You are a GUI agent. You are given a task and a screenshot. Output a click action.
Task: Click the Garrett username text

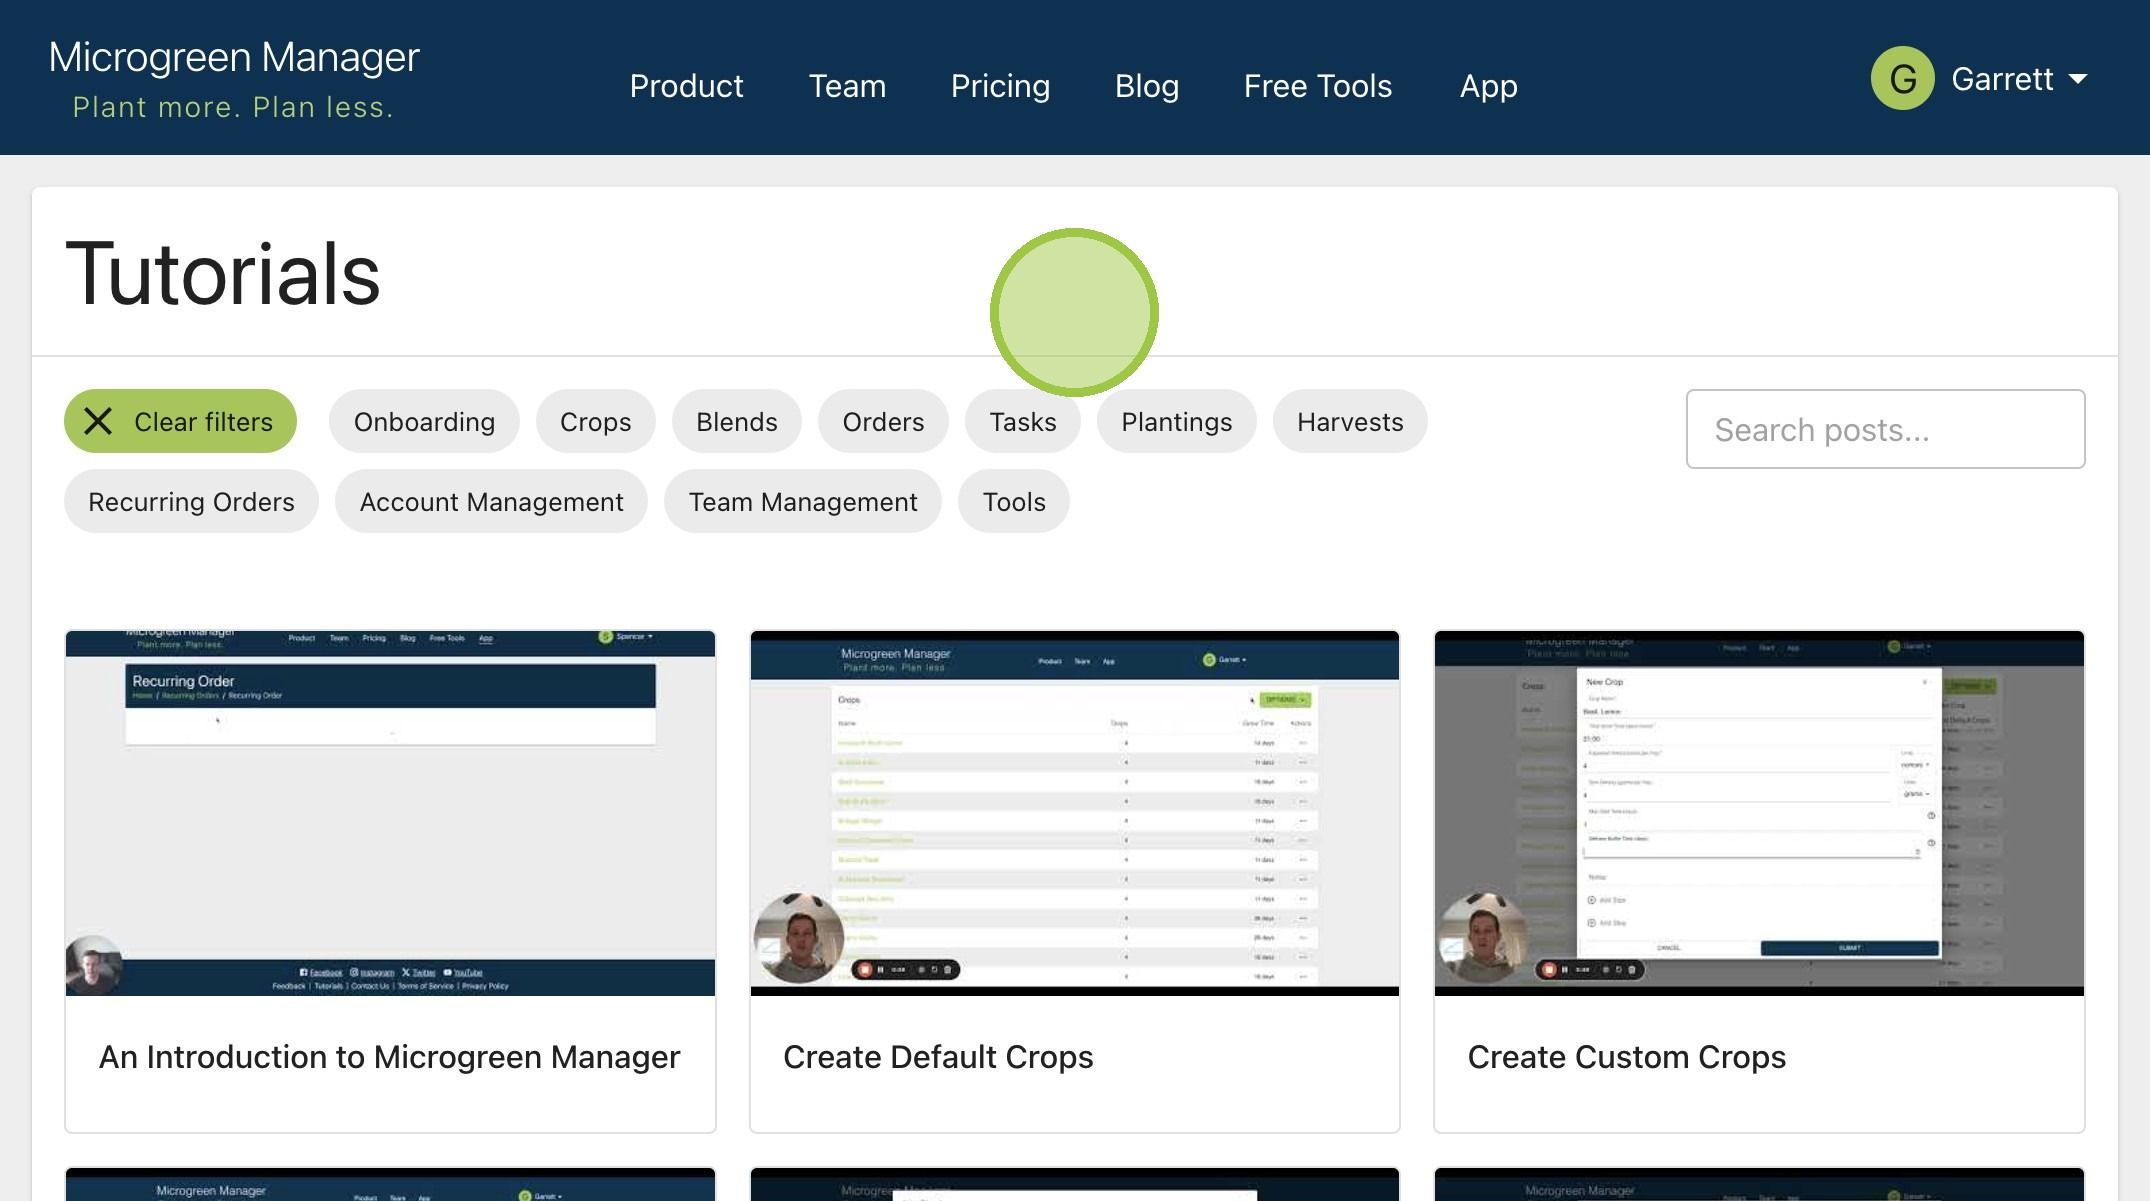point(2002,79)
